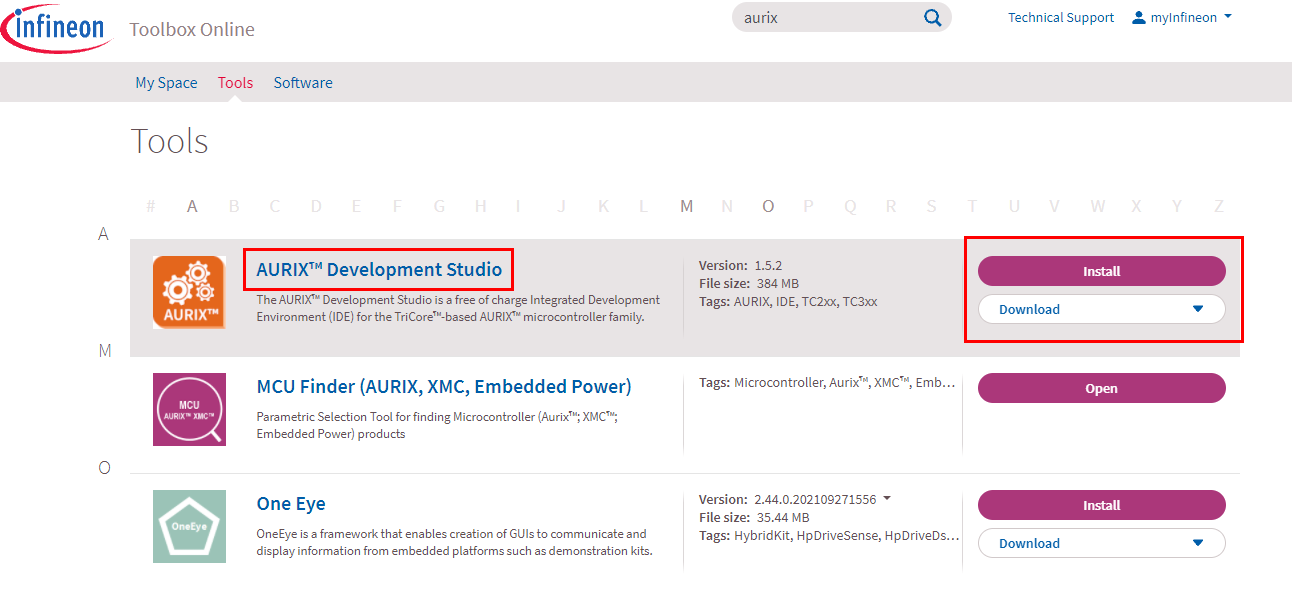
Task: Switch to the Tools tab
Action: tap(235, 83)
